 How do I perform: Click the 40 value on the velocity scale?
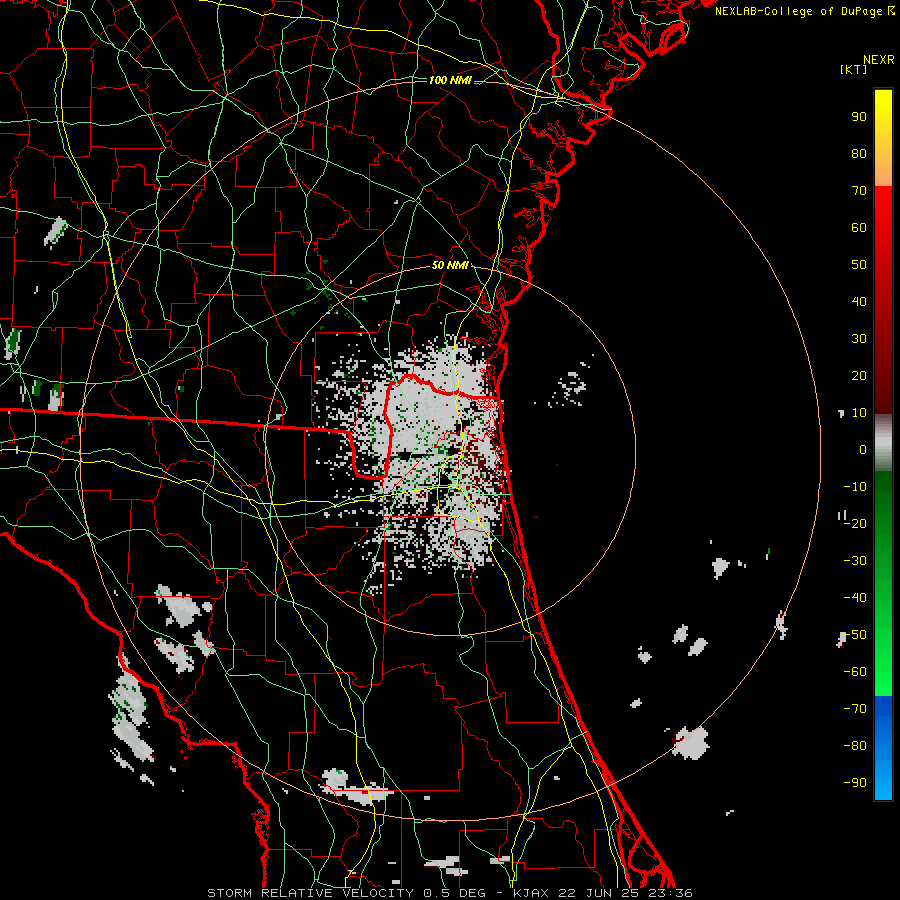(859, 301)
